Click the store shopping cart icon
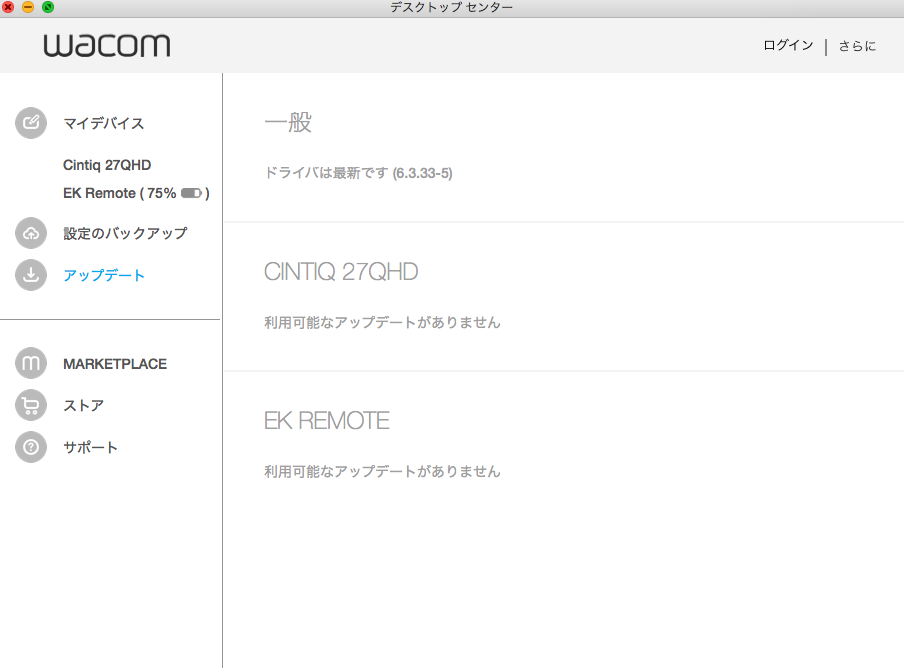Image resolution: width=904 pixels, height=668 pixels. pyautogui.click(x=31, y=405)
